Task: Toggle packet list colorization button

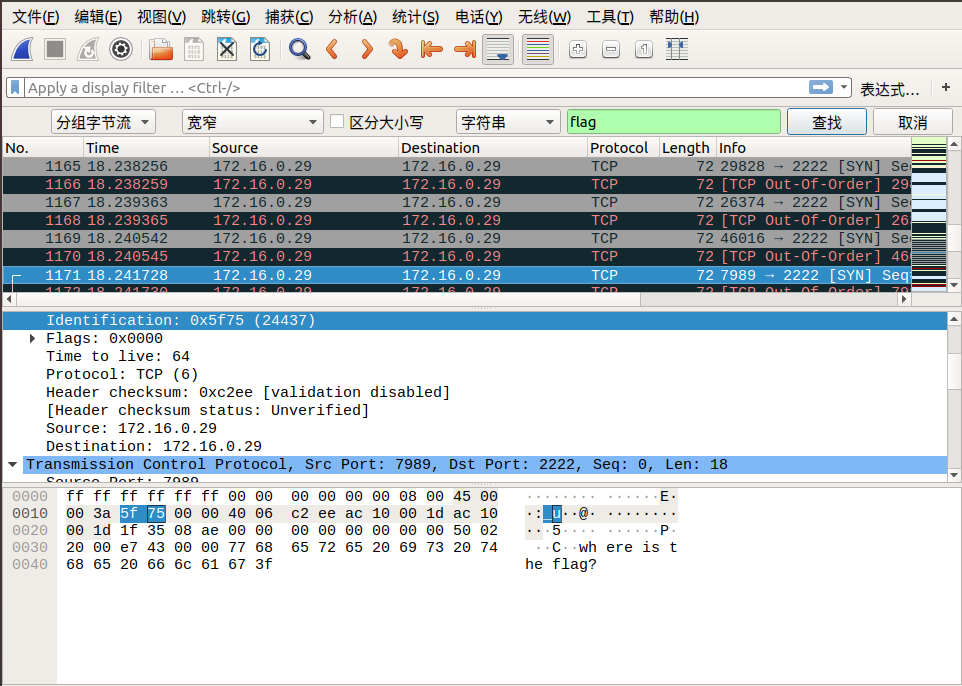Action: click(537, 49)
